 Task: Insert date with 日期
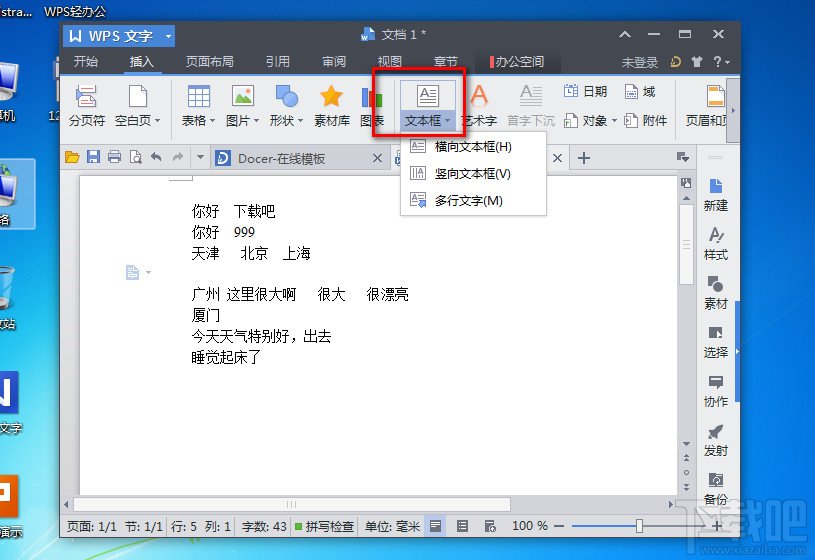click(x=585, y=92)
